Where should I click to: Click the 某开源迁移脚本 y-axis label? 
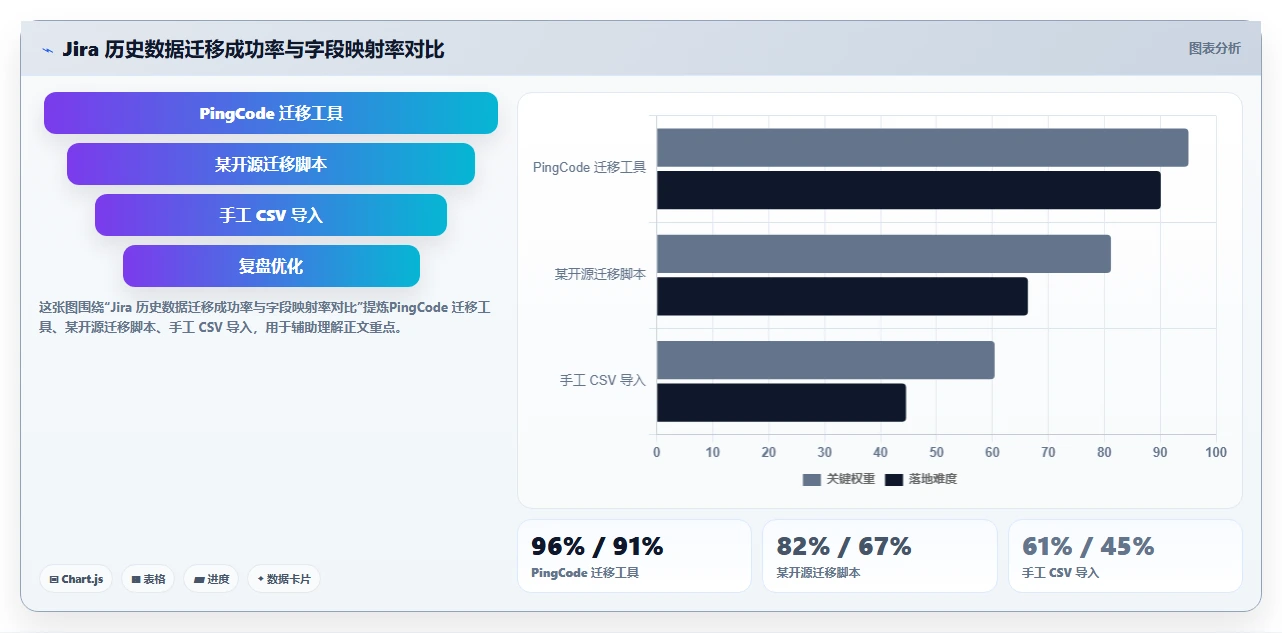coord(600,274)
